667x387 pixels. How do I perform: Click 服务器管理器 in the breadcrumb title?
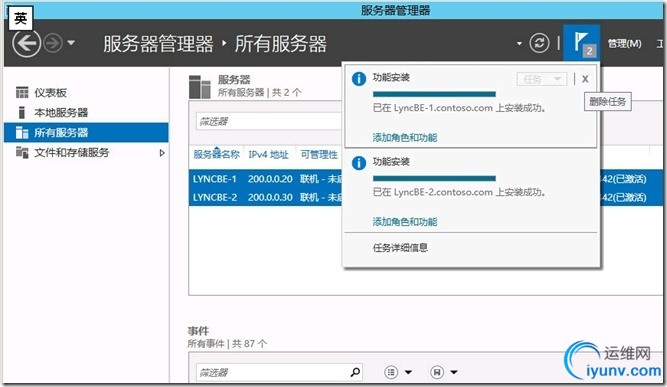pyautogui.click(x=158, y=44)
